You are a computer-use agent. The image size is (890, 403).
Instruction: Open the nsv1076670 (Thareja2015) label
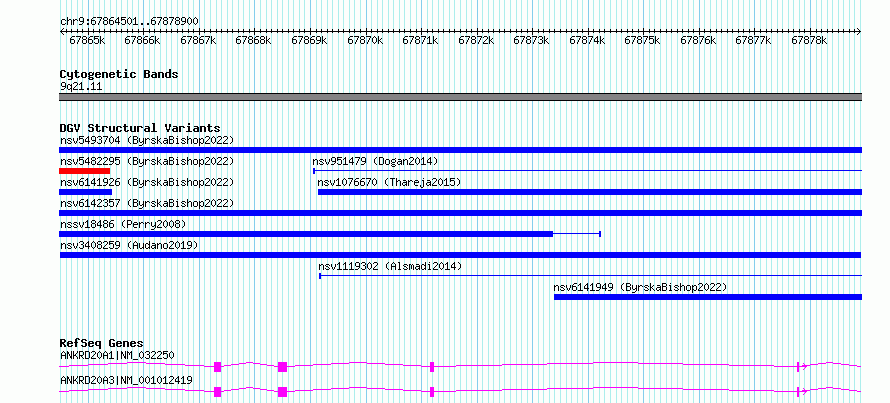(389, 182)
